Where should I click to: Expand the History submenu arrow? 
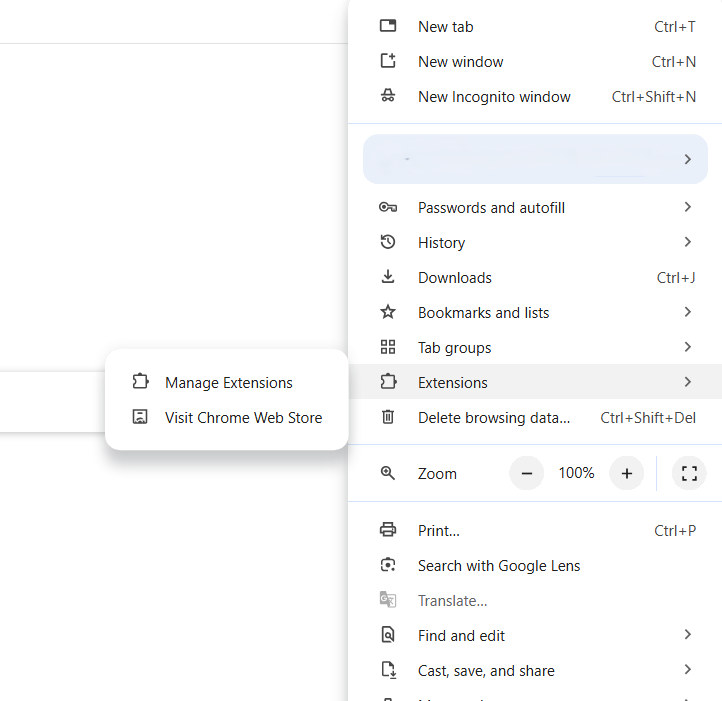pyautogui.click(x=687, y=243)
